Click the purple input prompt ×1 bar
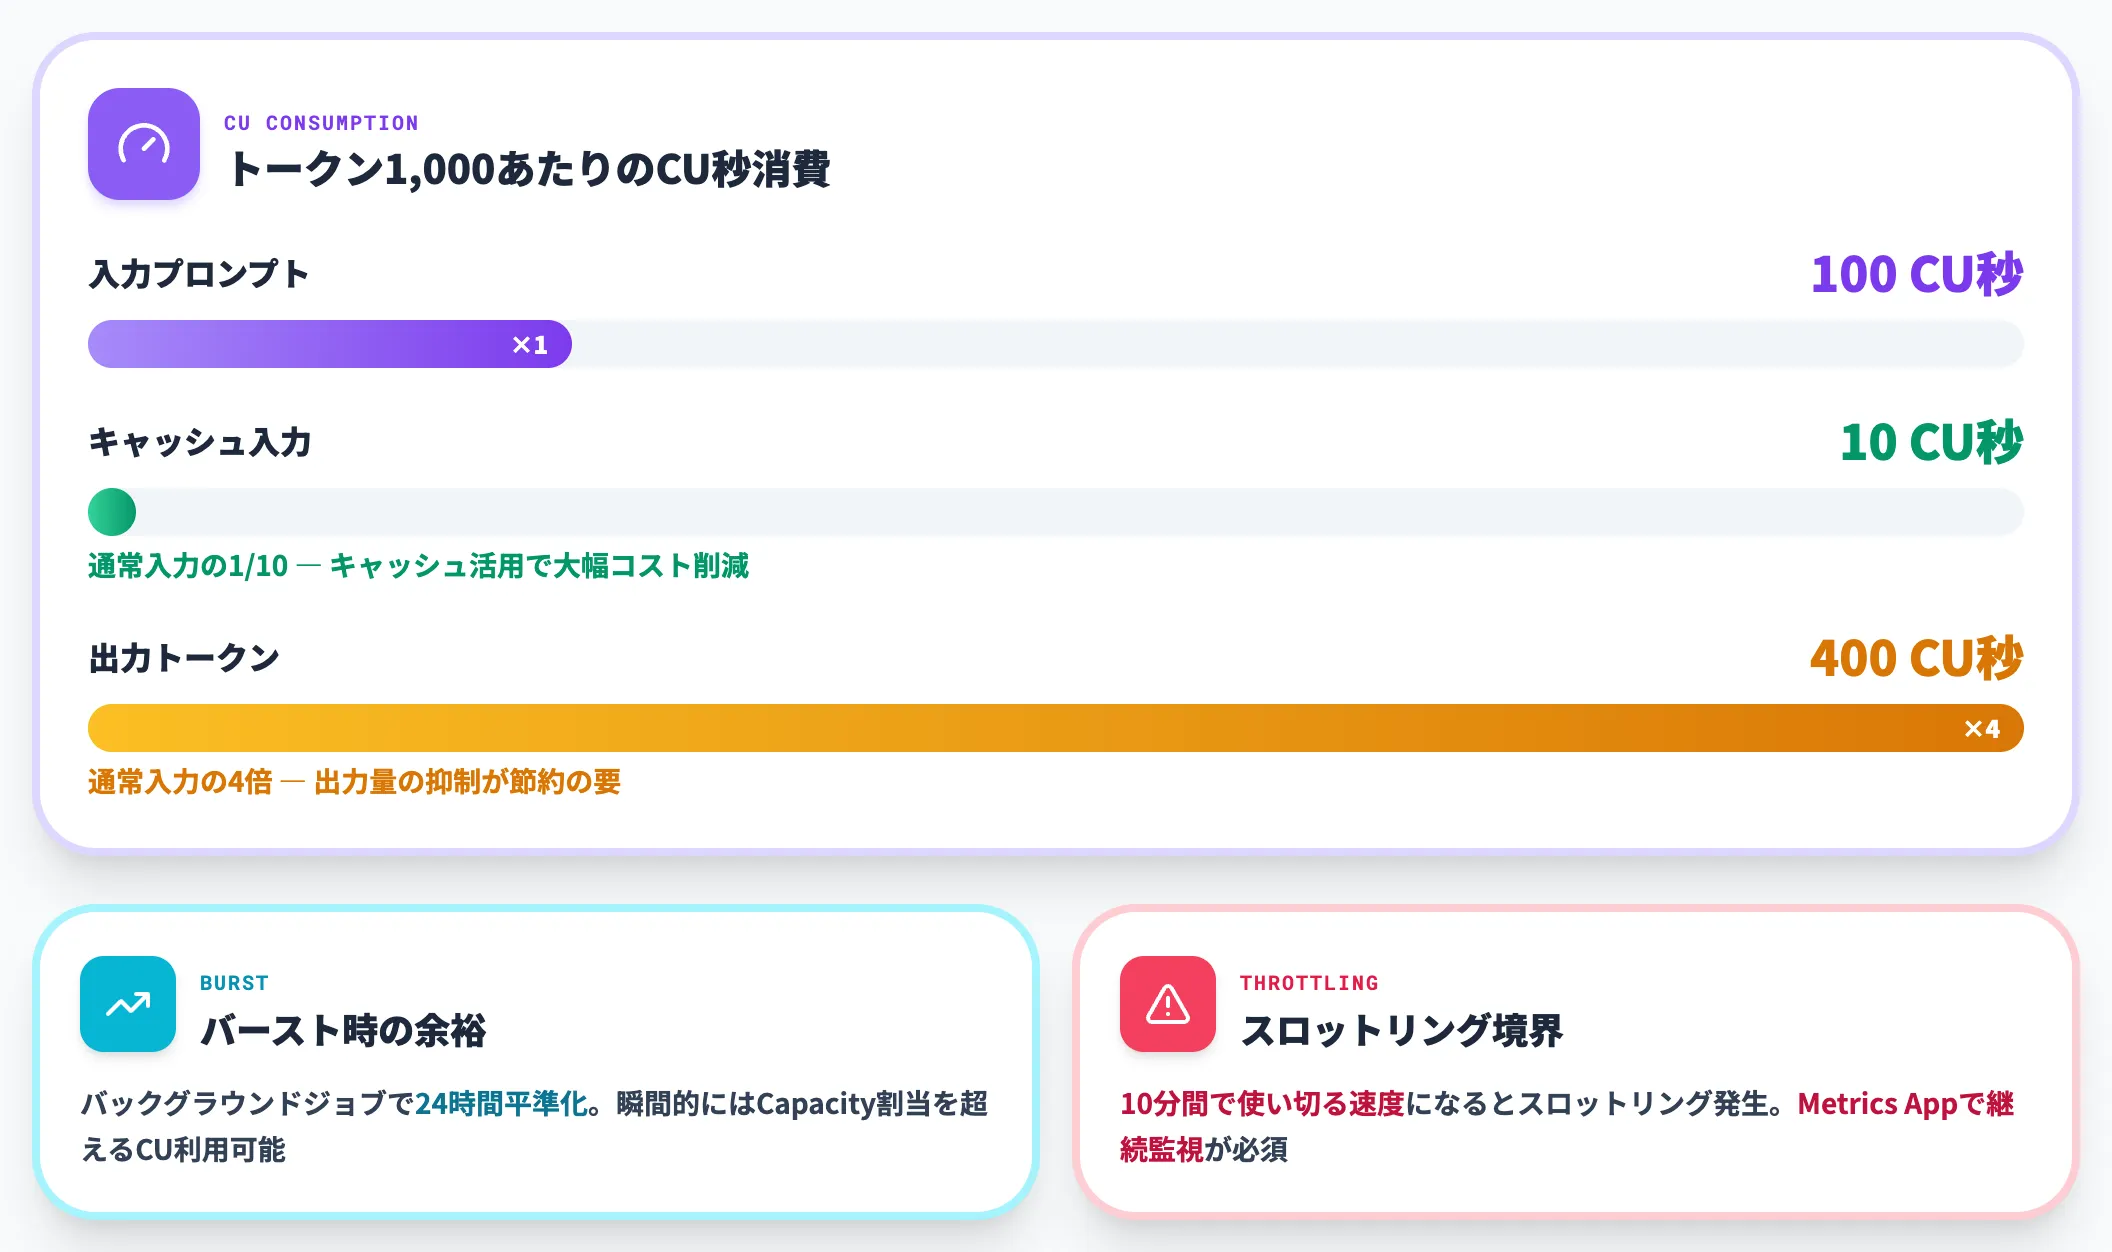Viewport: 2112px width, 1252px height. 330,344
